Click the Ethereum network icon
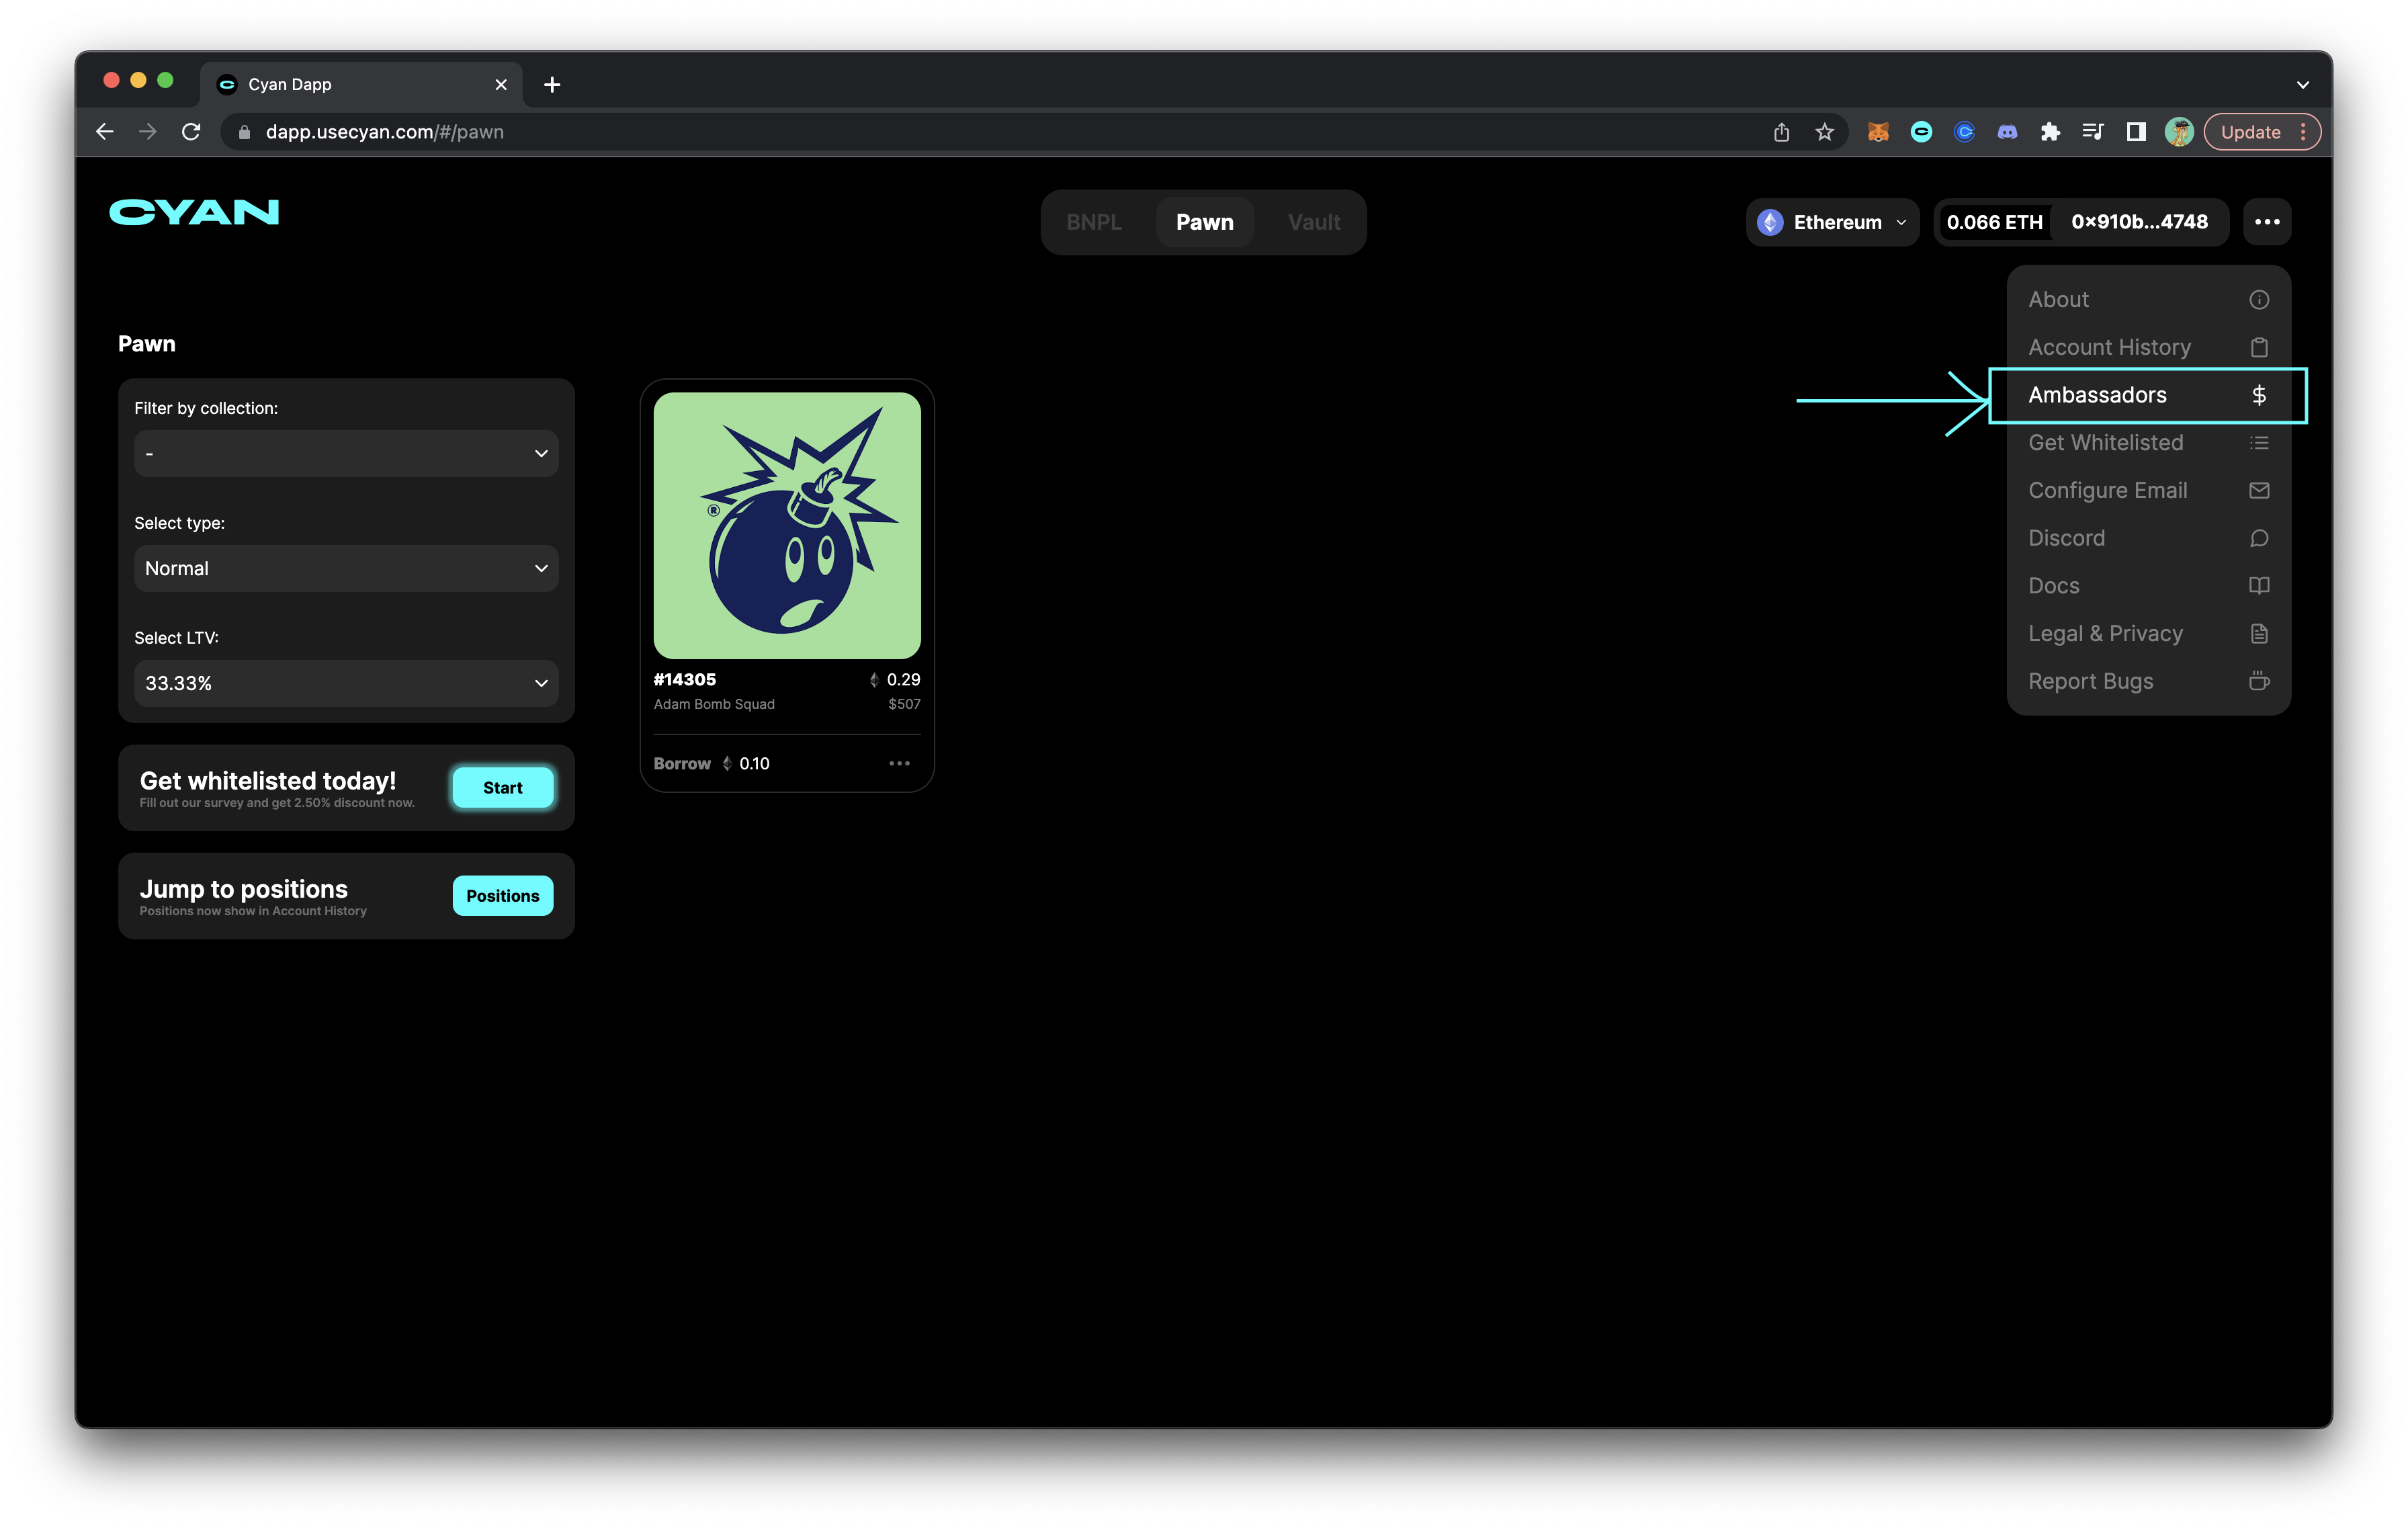The image size is (2408, 1528). coord(1770,222)
